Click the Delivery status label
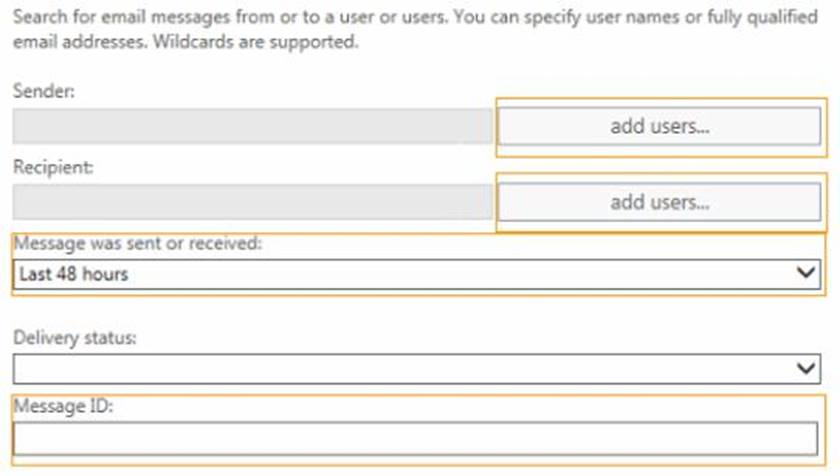This screenshot has width=840, height=476. pos(74,338)
